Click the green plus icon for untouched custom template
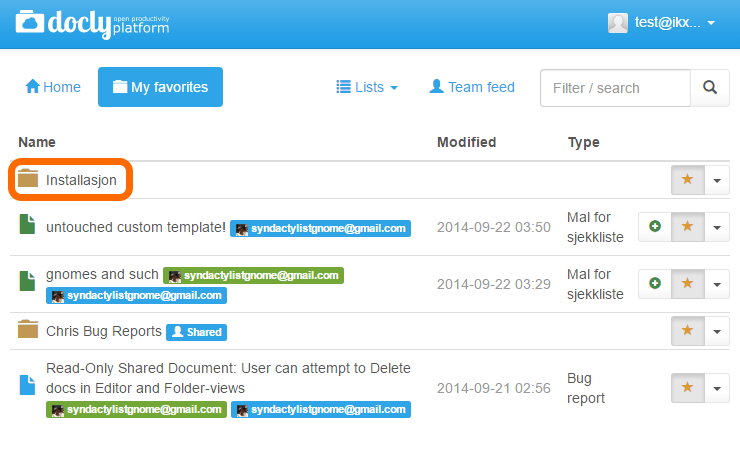The width and height of the screenshot is (740, 457). pos(655,227)
